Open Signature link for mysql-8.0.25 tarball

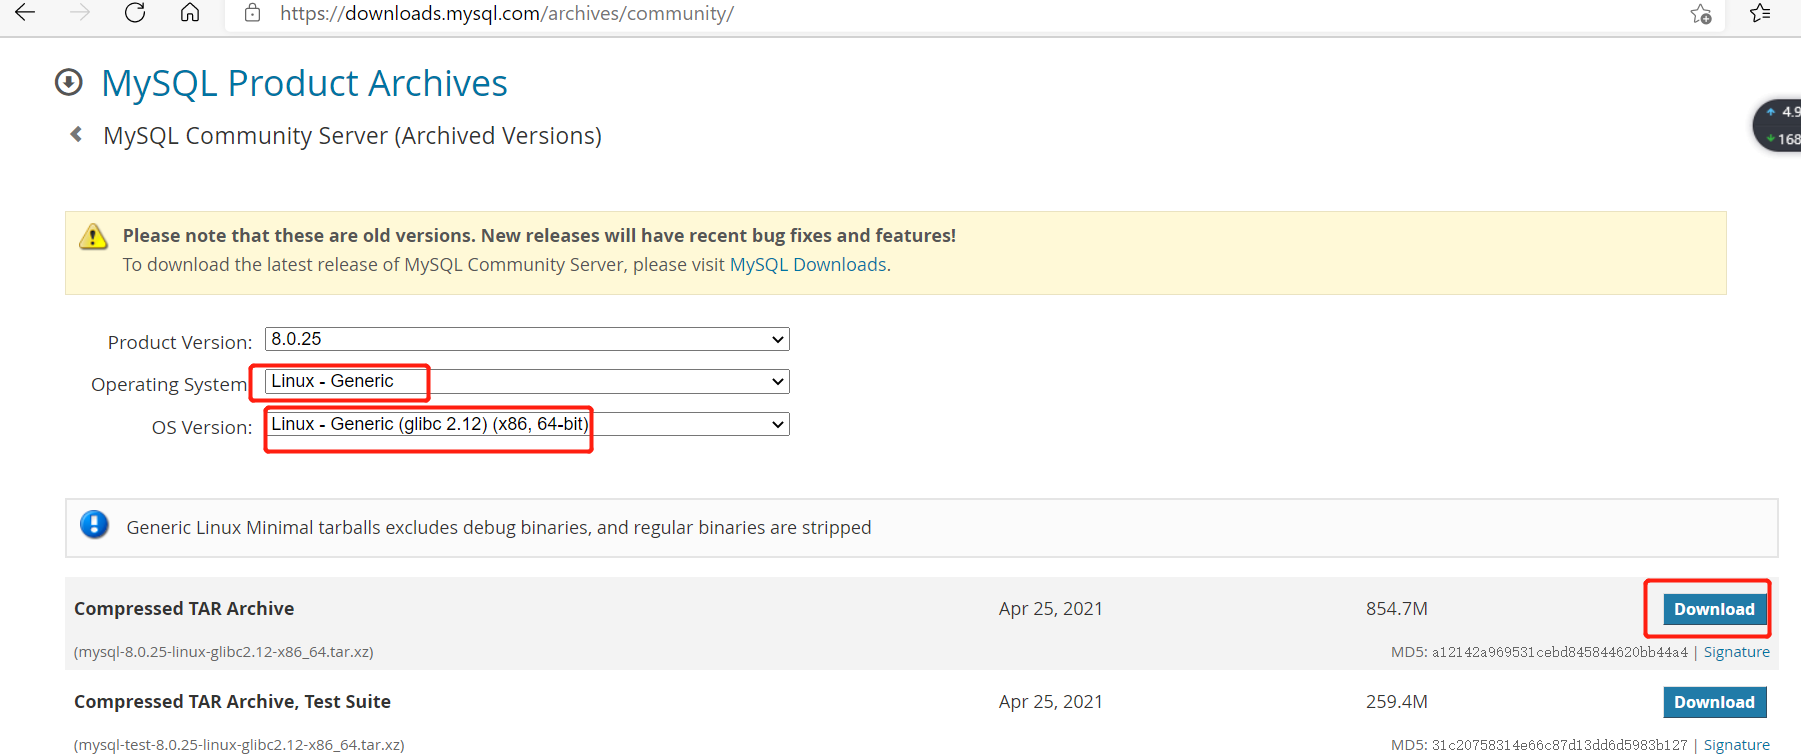(1736, 652)
